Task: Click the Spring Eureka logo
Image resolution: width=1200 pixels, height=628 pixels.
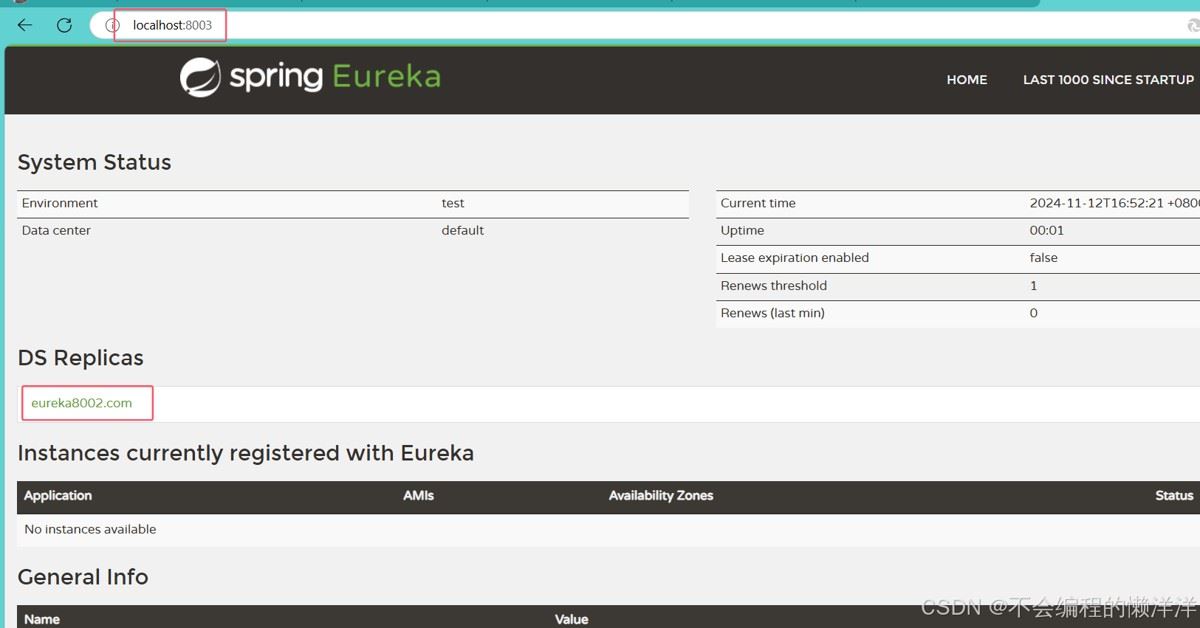Action: click(x=310, y=77)
